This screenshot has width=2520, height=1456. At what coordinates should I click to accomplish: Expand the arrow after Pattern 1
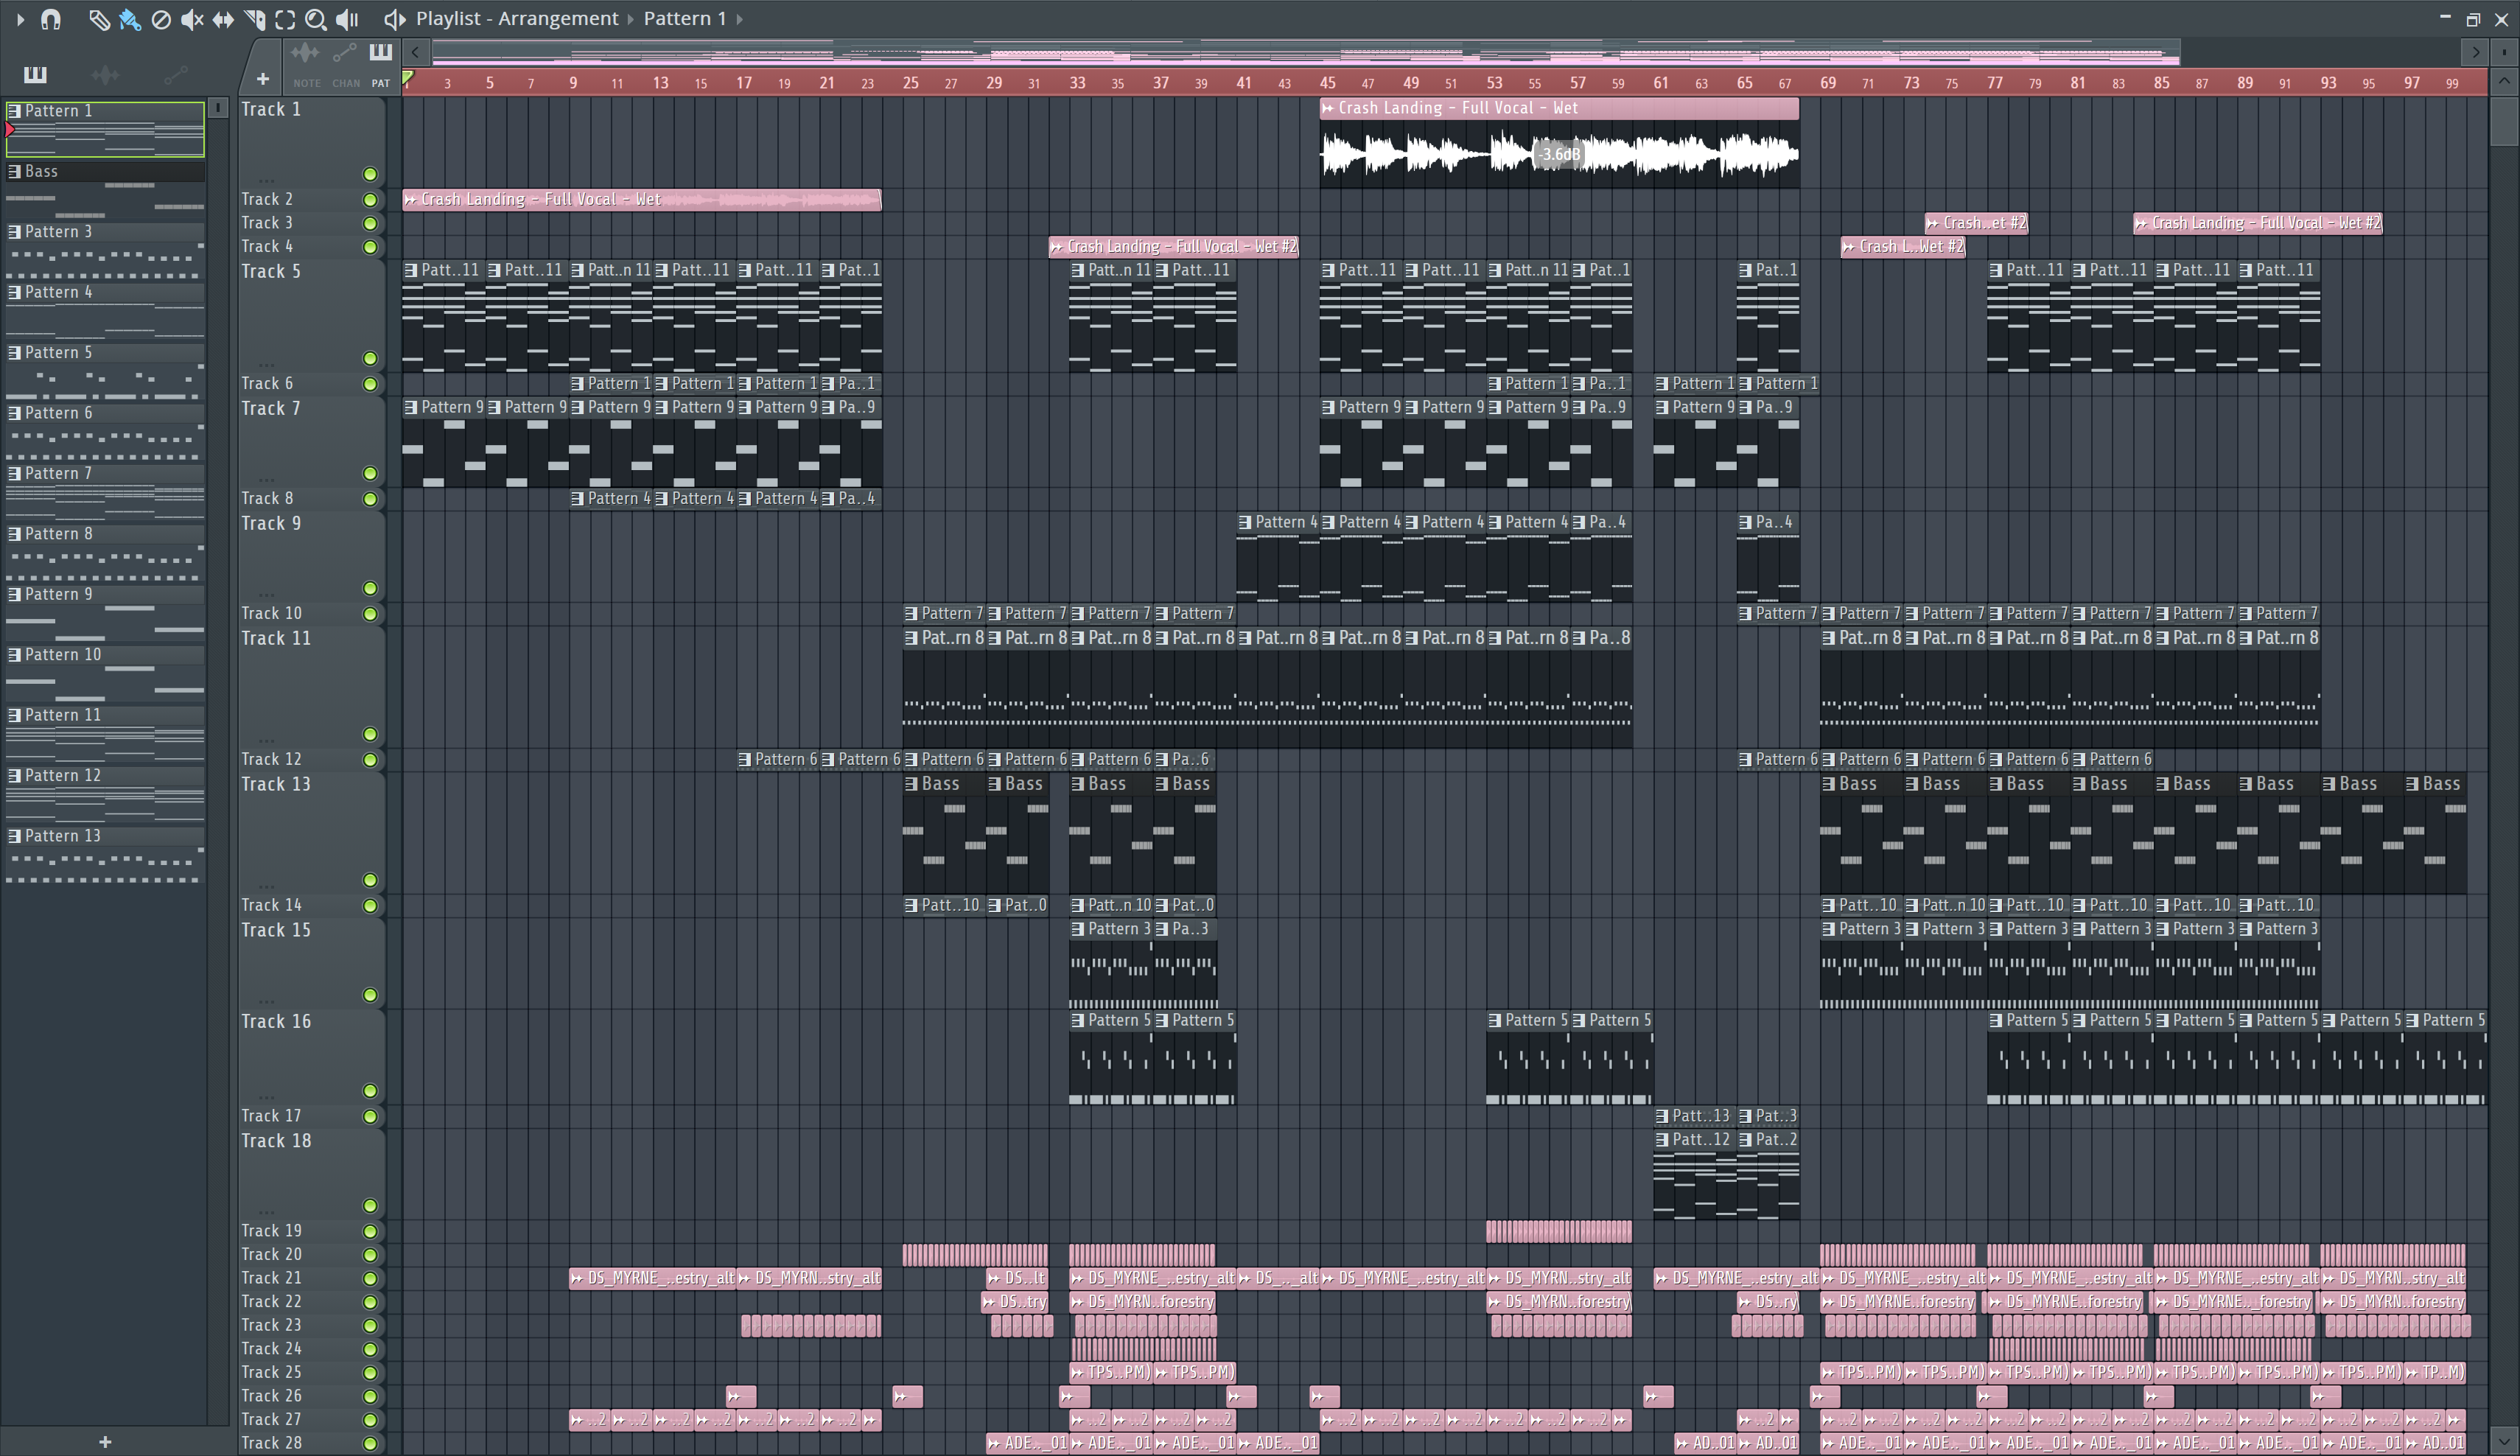pos(740,19)
